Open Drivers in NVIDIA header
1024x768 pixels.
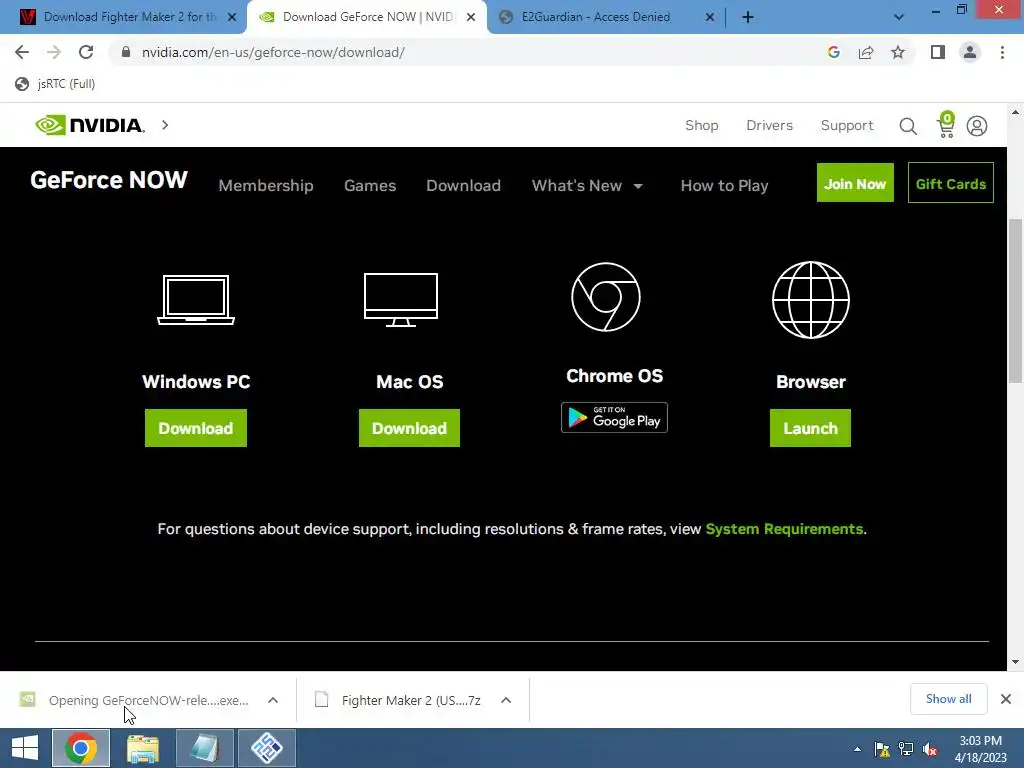pos(769,125)
